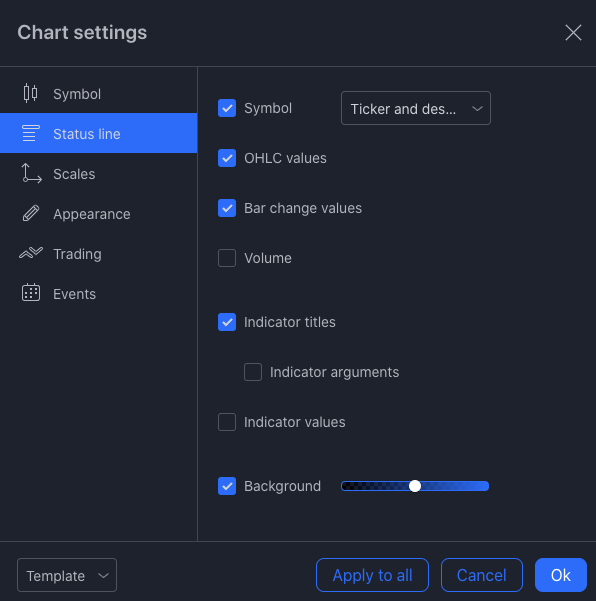Enable the Indicator arguments checkbox
596x601 pixels.
[253, 372]
